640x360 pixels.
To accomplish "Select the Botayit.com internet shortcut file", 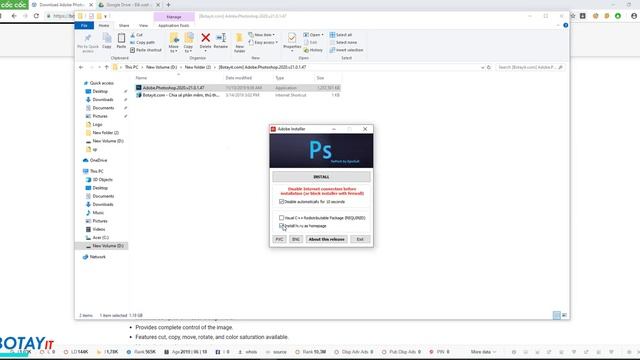I will pyautogui.click(x=238, y=95).
